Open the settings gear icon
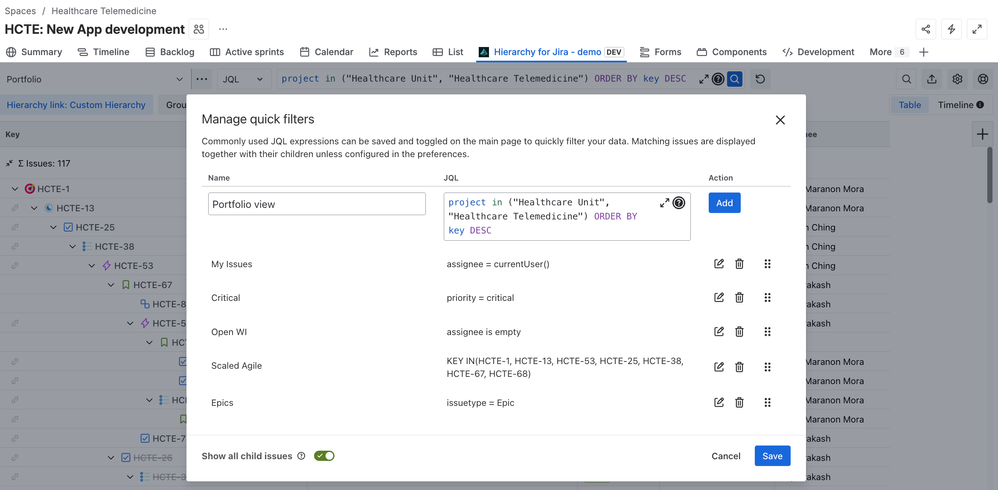This screenshot has width=998, height=490. click(957, 80)
